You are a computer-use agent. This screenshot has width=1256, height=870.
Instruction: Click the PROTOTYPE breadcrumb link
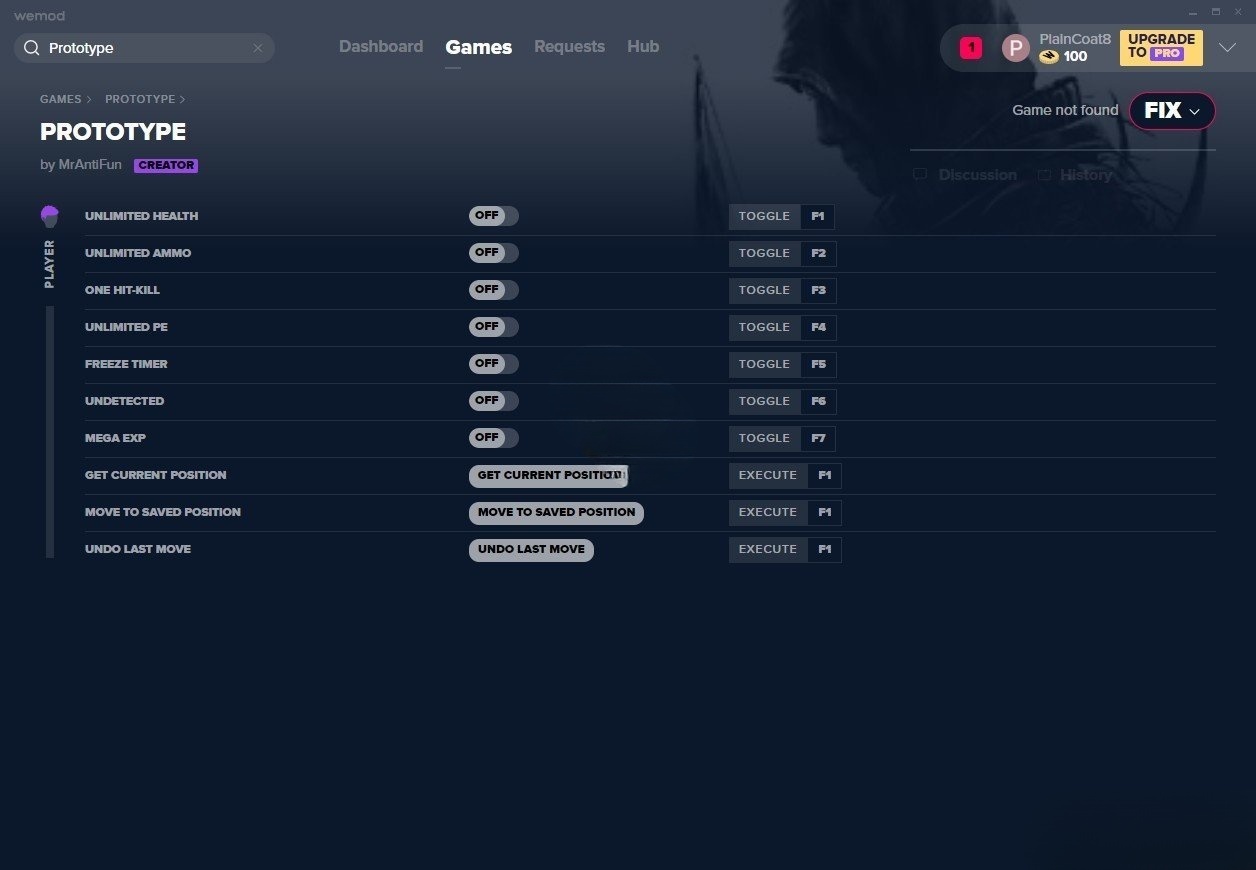click(140, 100)
